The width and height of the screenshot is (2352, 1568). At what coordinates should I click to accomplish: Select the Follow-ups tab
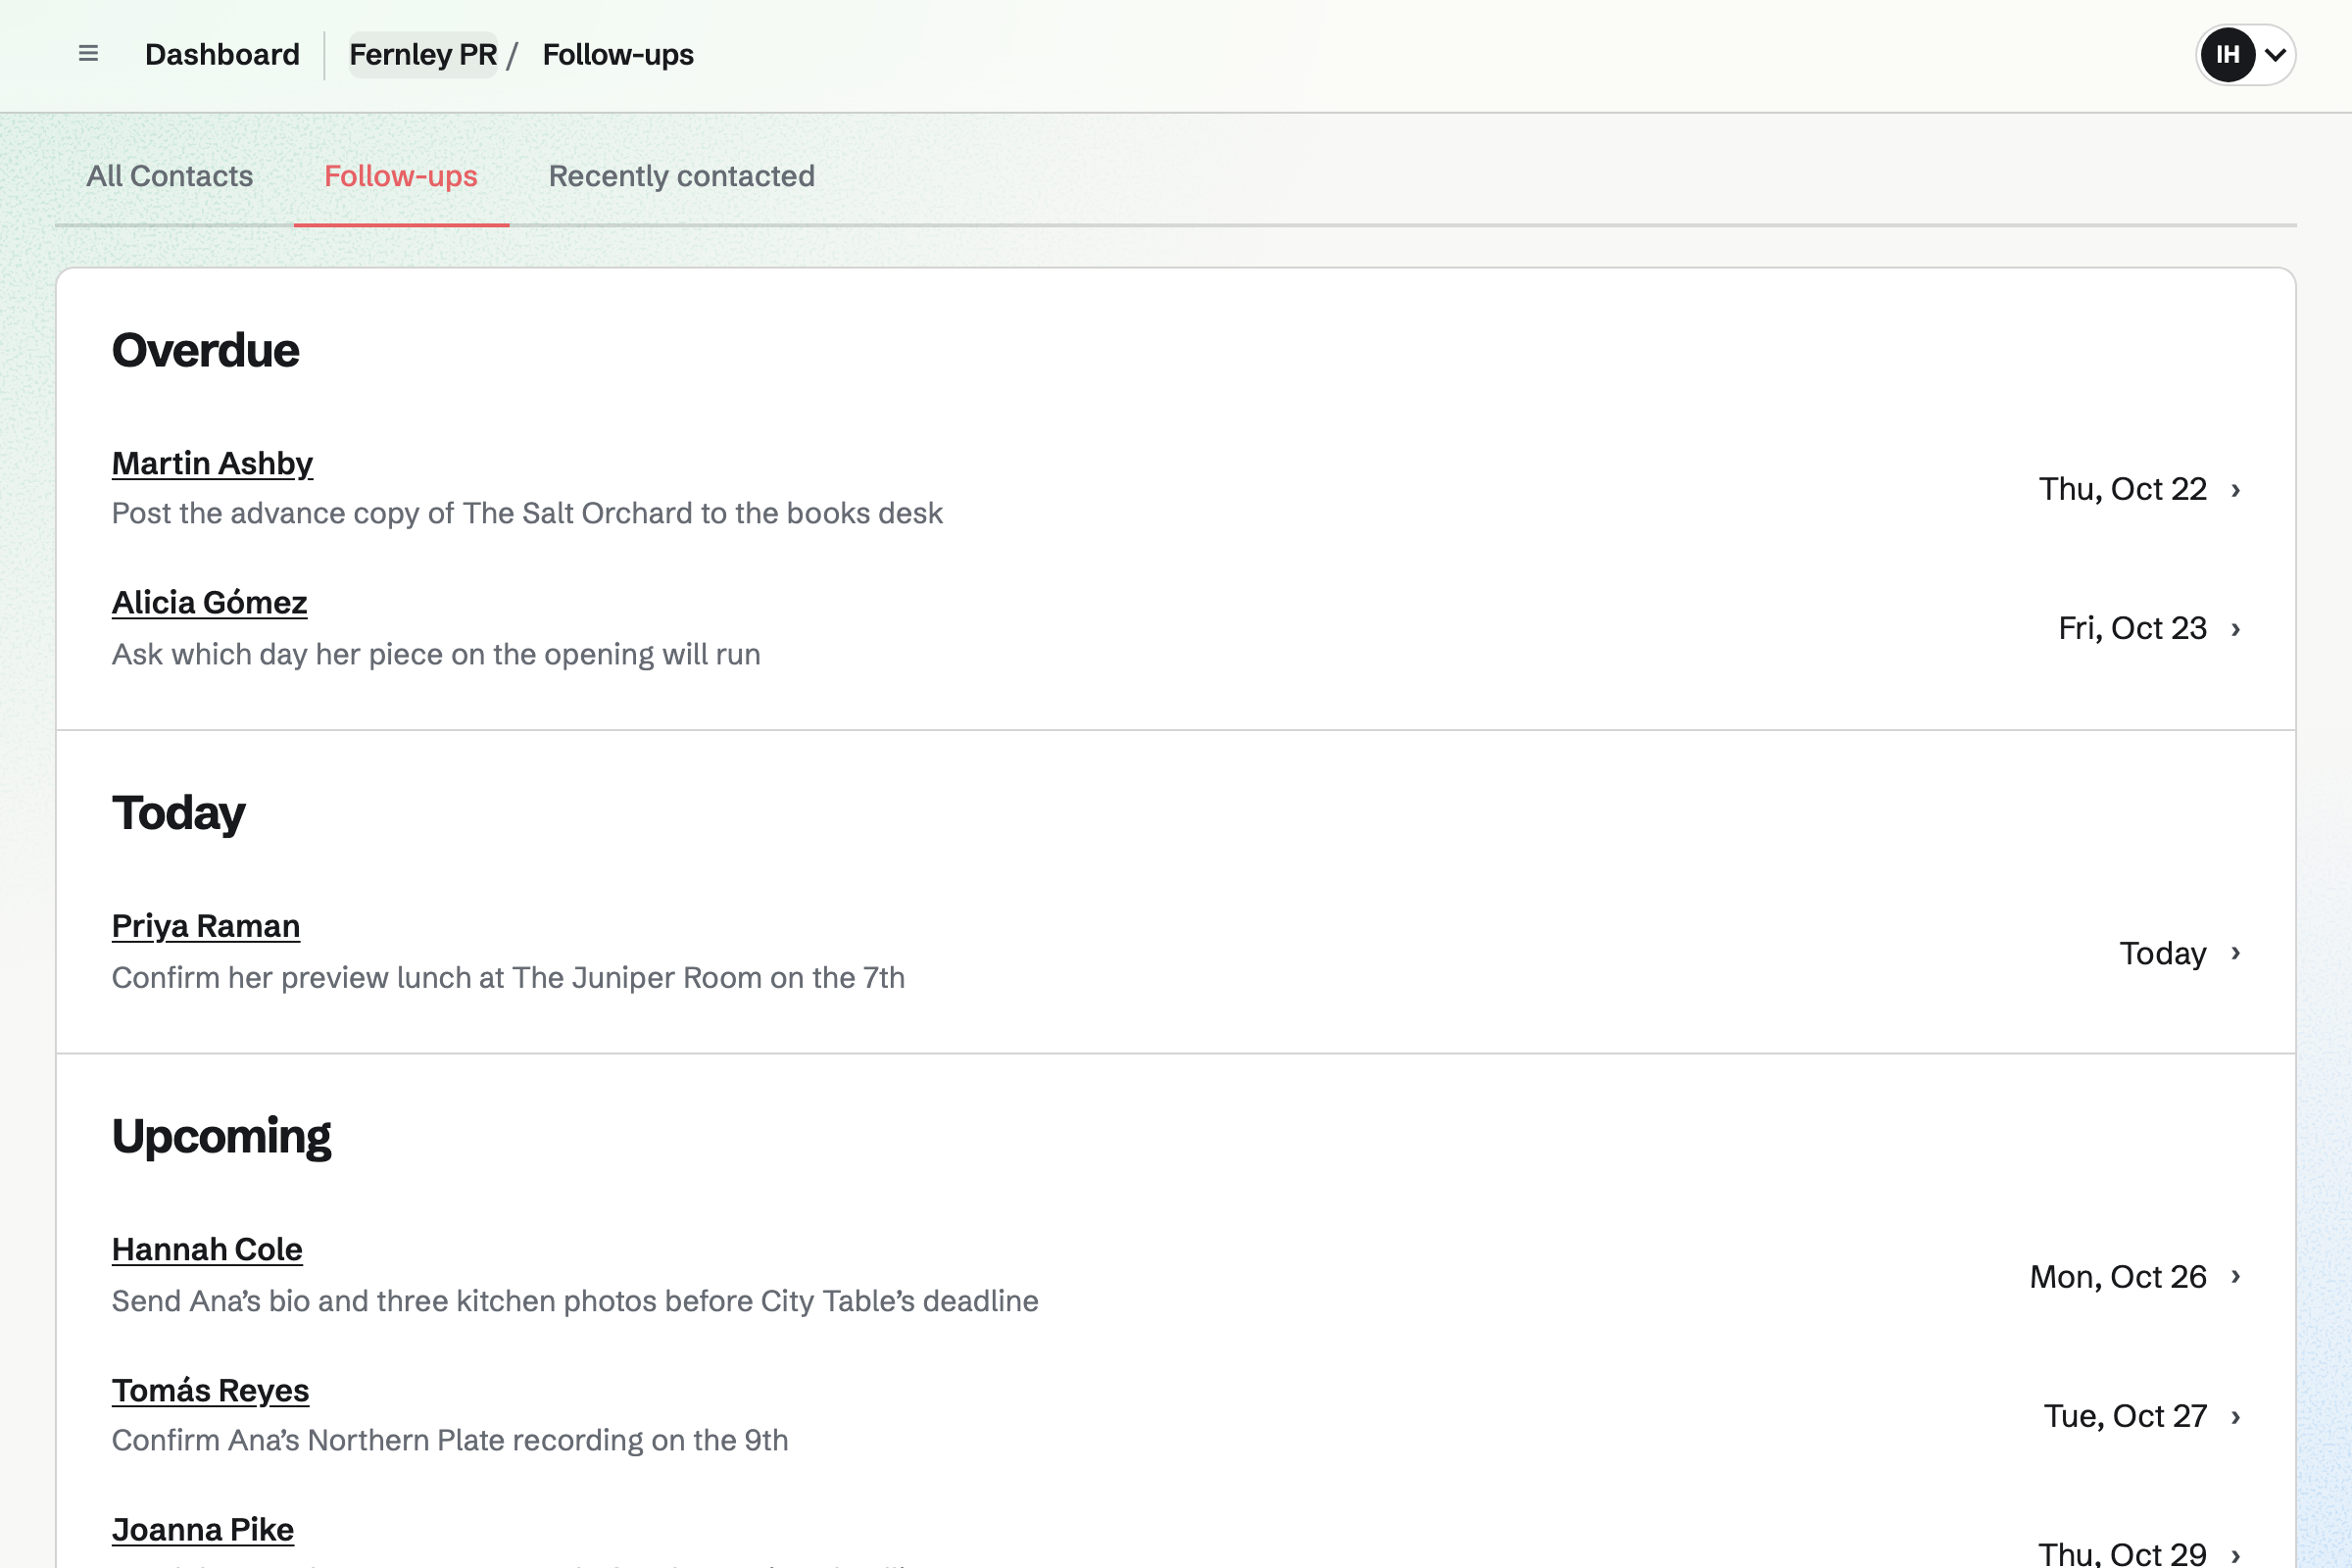401,176
